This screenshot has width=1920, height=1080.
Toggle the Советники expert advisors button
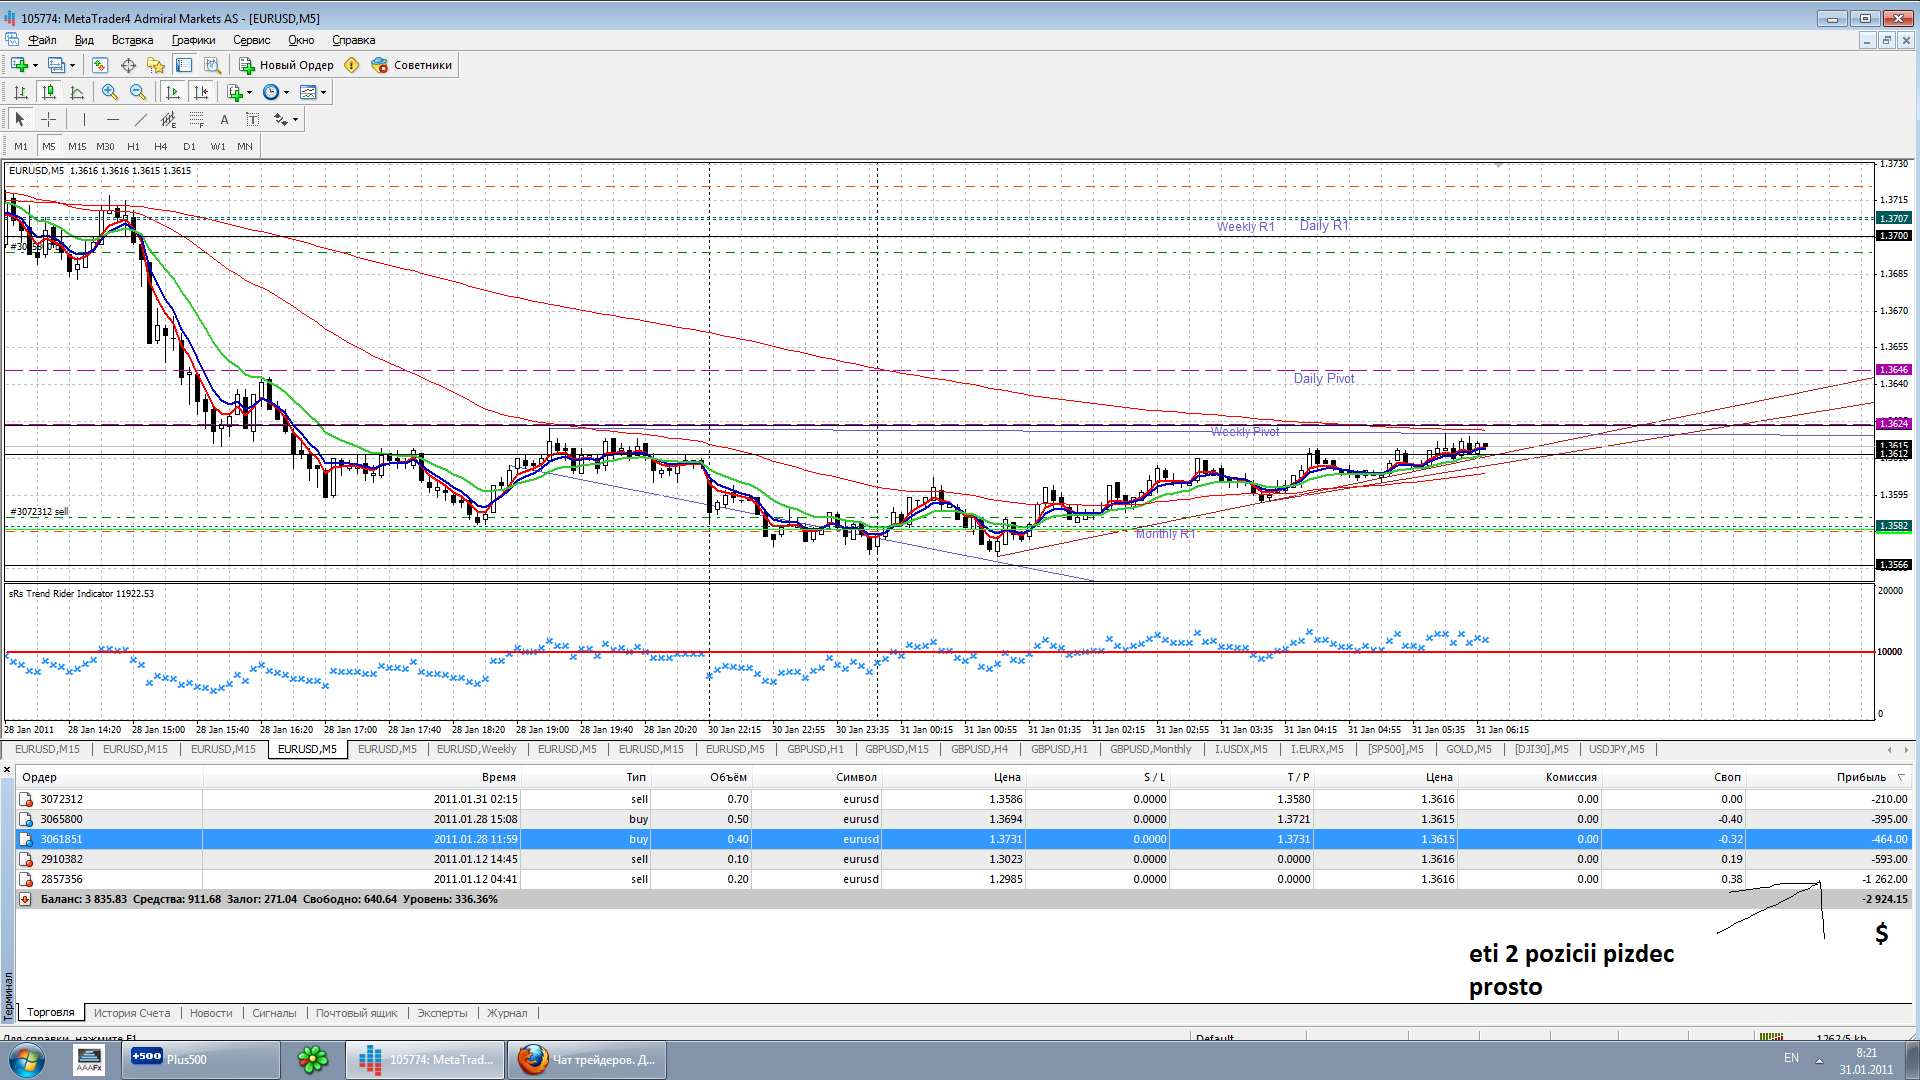coord(412,65)
